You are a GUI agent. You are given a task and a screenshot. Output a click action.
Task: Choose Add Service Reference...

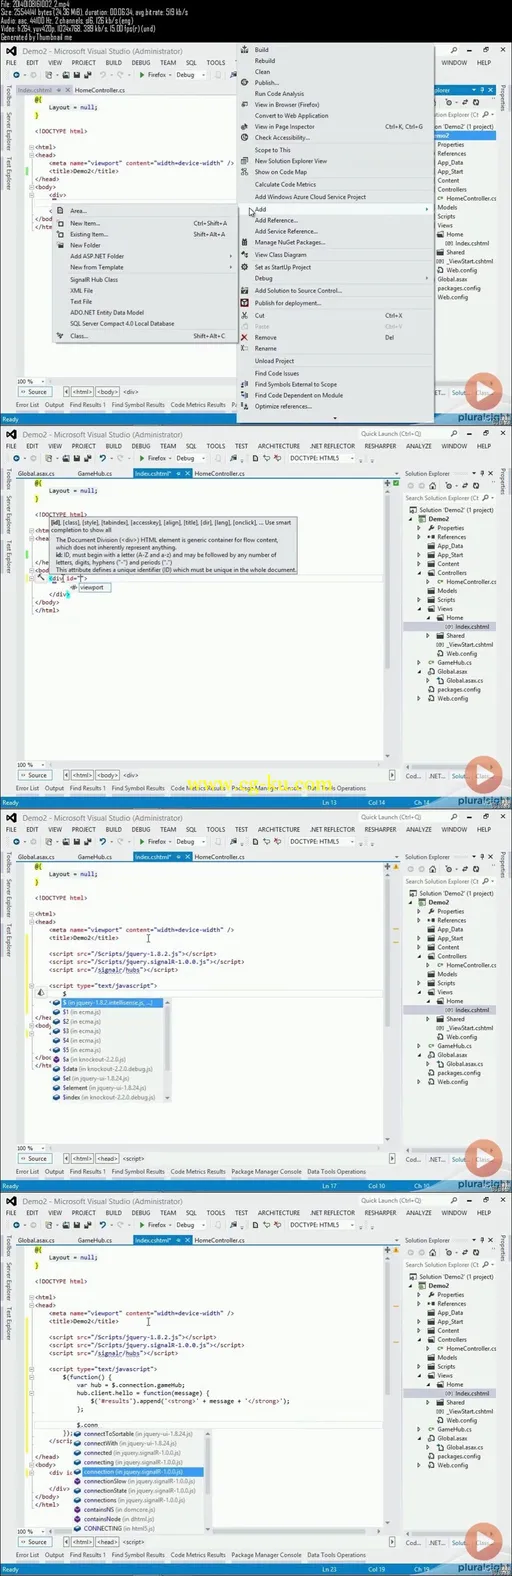[x=286, y=231]
